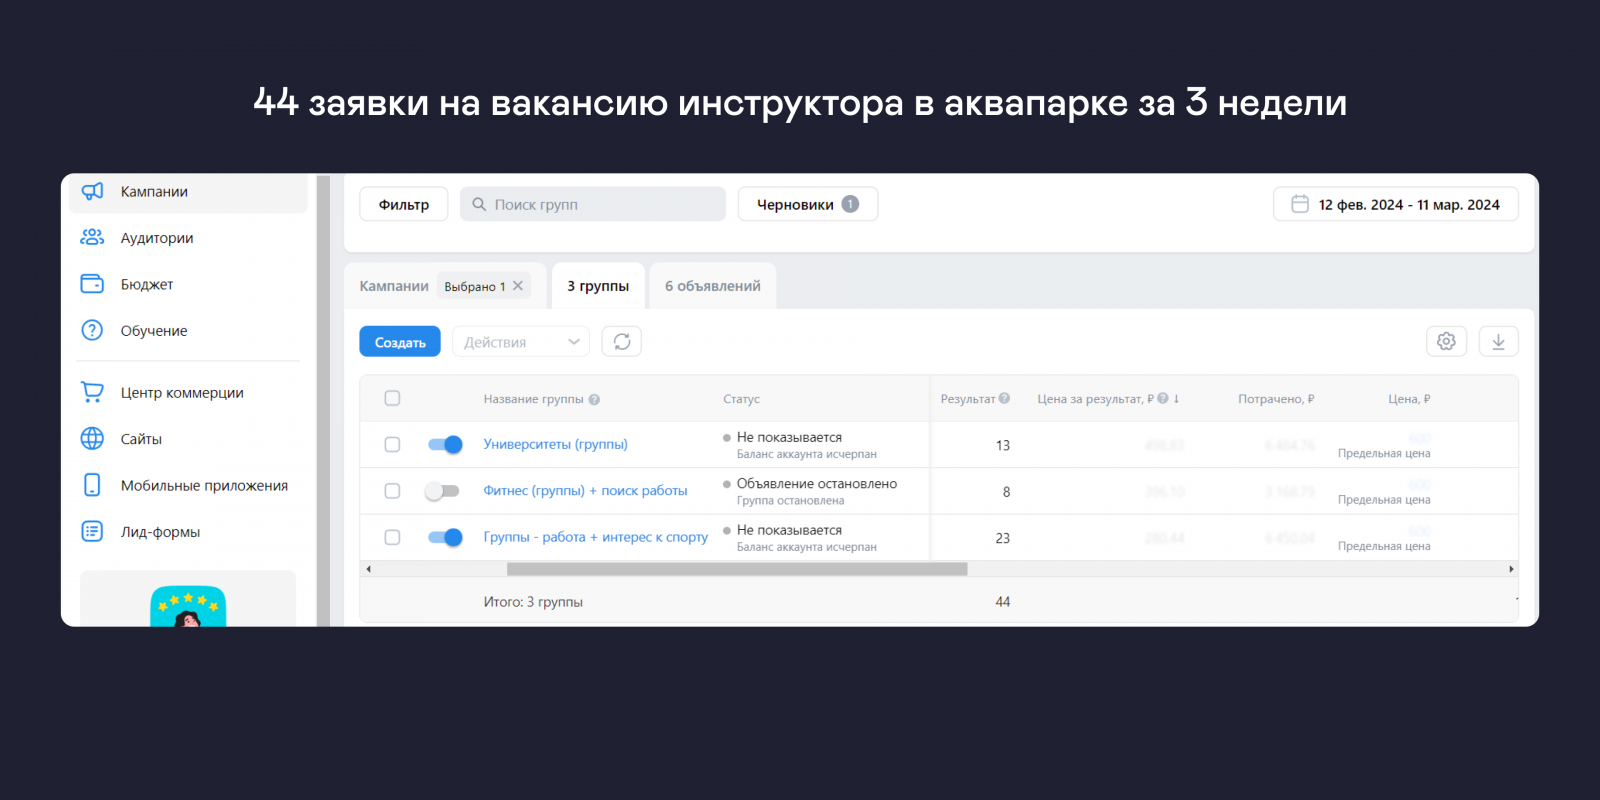This screenshot has width=1600, height=800.
Task: Click the Сайты globe icon
Action: point(92,438)
